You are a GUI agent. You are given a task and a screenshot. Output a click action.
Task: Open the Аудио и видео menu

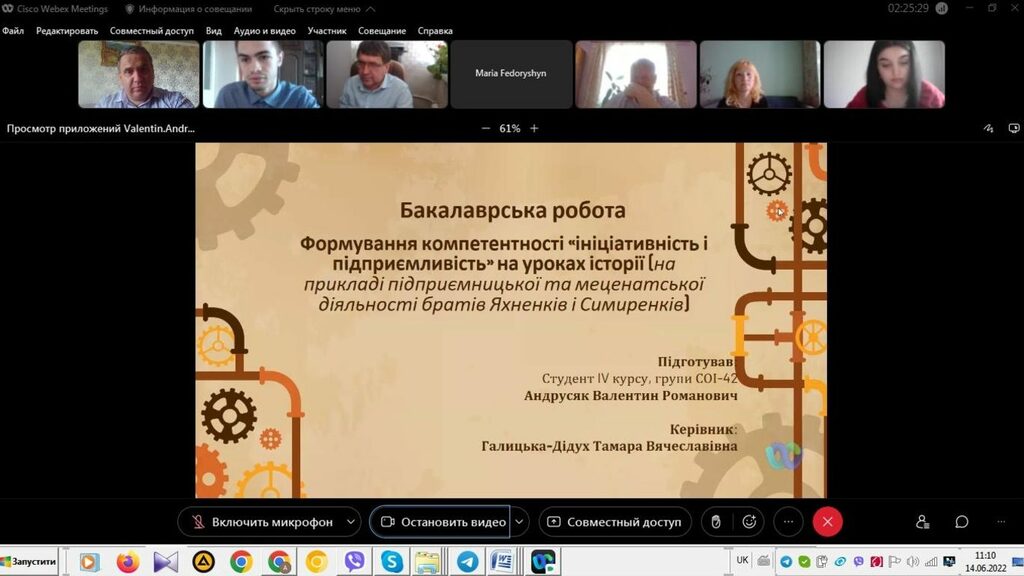coord(264,31)
